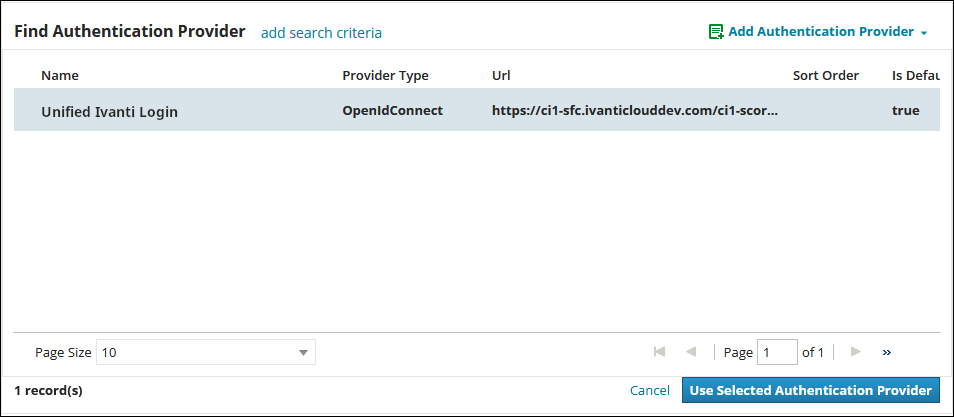
Task: Click Use Selected Authentication Provider button
Action: [x=810, y=390]
